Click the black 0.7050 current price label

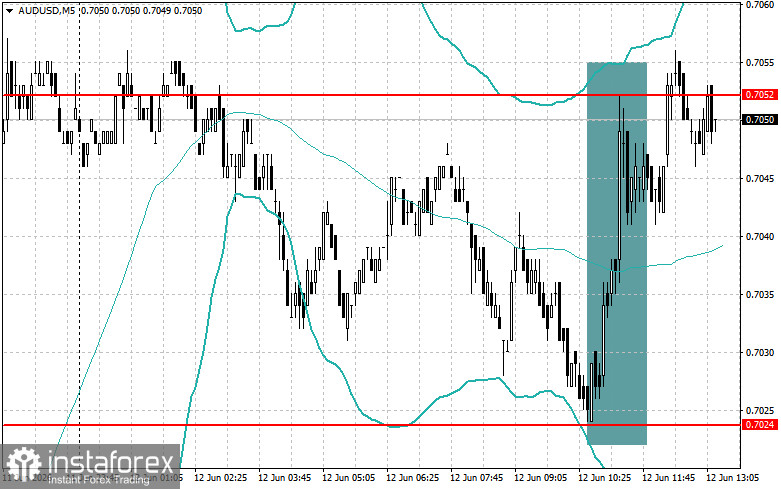click(x=760, y=120)
